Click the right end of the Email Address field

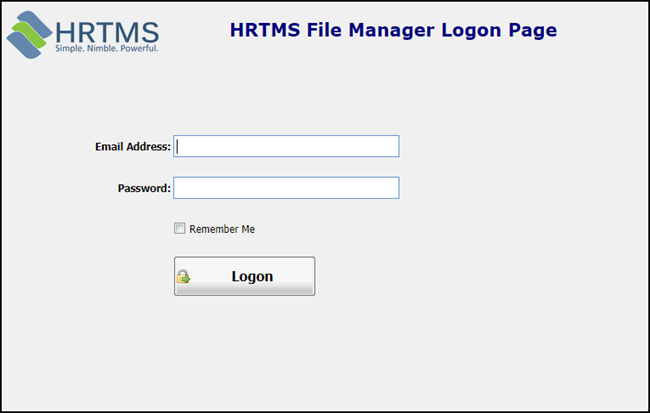[392, 146]
